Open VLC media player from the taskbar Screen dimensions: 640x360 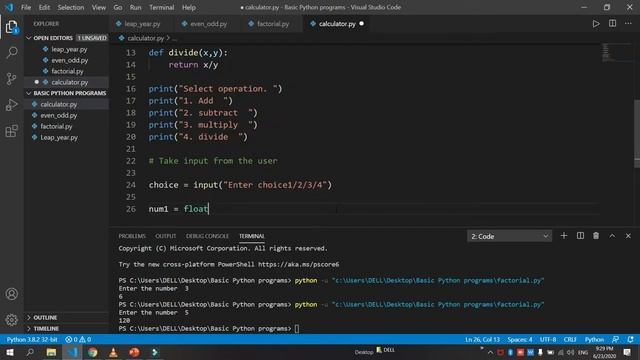point(113,352)
